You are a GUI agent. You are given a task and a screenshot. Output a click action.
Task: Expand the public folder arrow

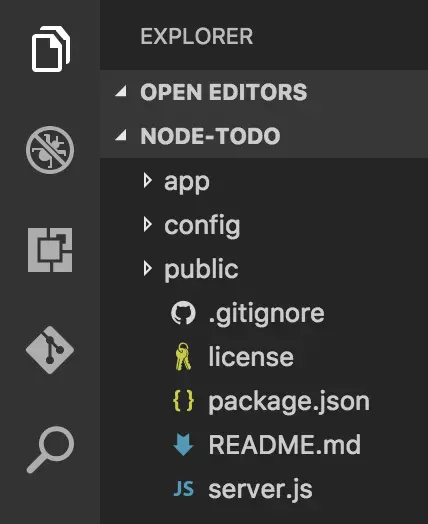(147, 268)
